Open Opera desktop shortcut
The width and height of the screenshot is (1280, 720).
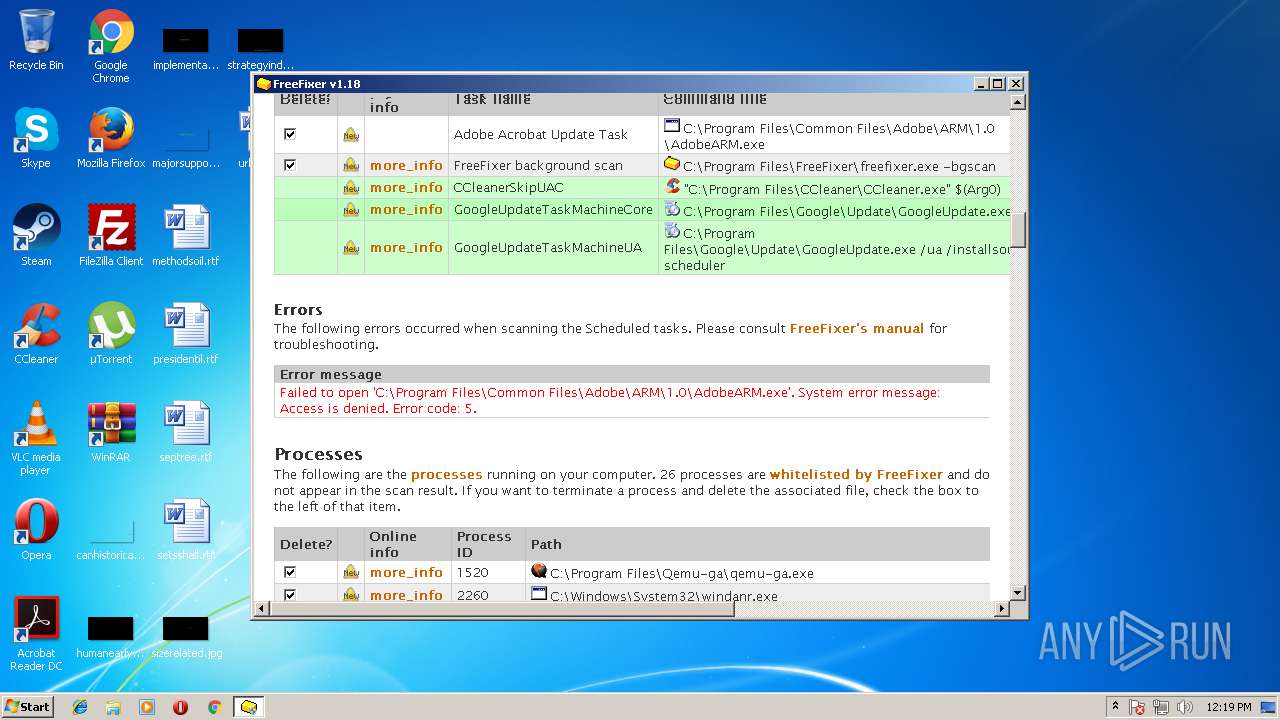click(x=36, y=530)
